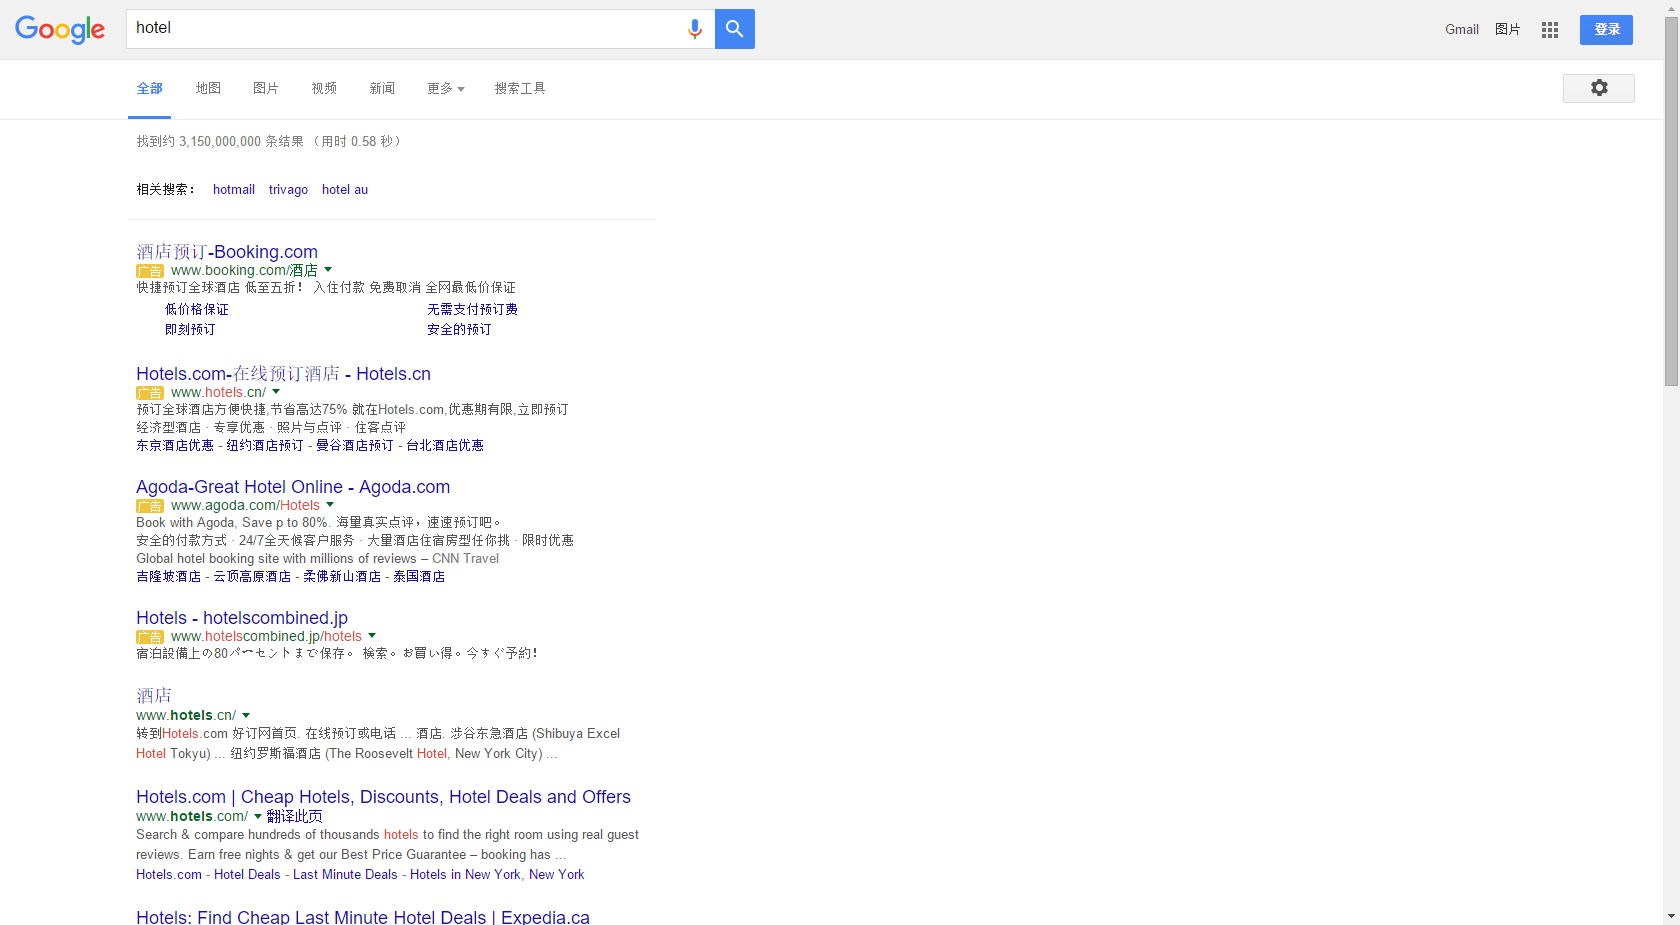1680x925 pixels.
Task: Open 低价格保证 sitelink
Action: [197, 310]
